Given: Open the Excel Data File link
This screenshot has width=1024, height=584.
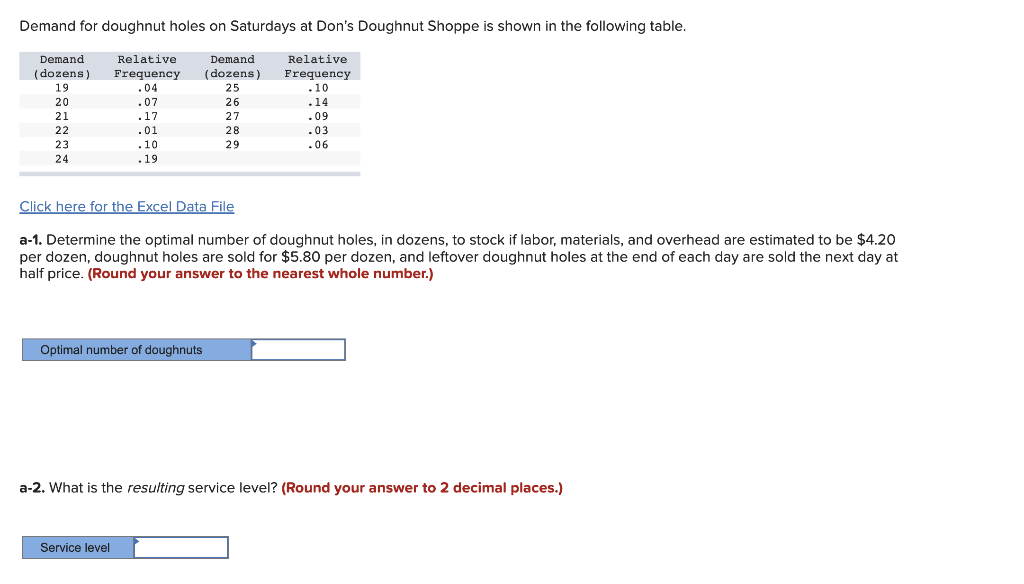Looking at the screenshot, I should click(x=126, y=206).
